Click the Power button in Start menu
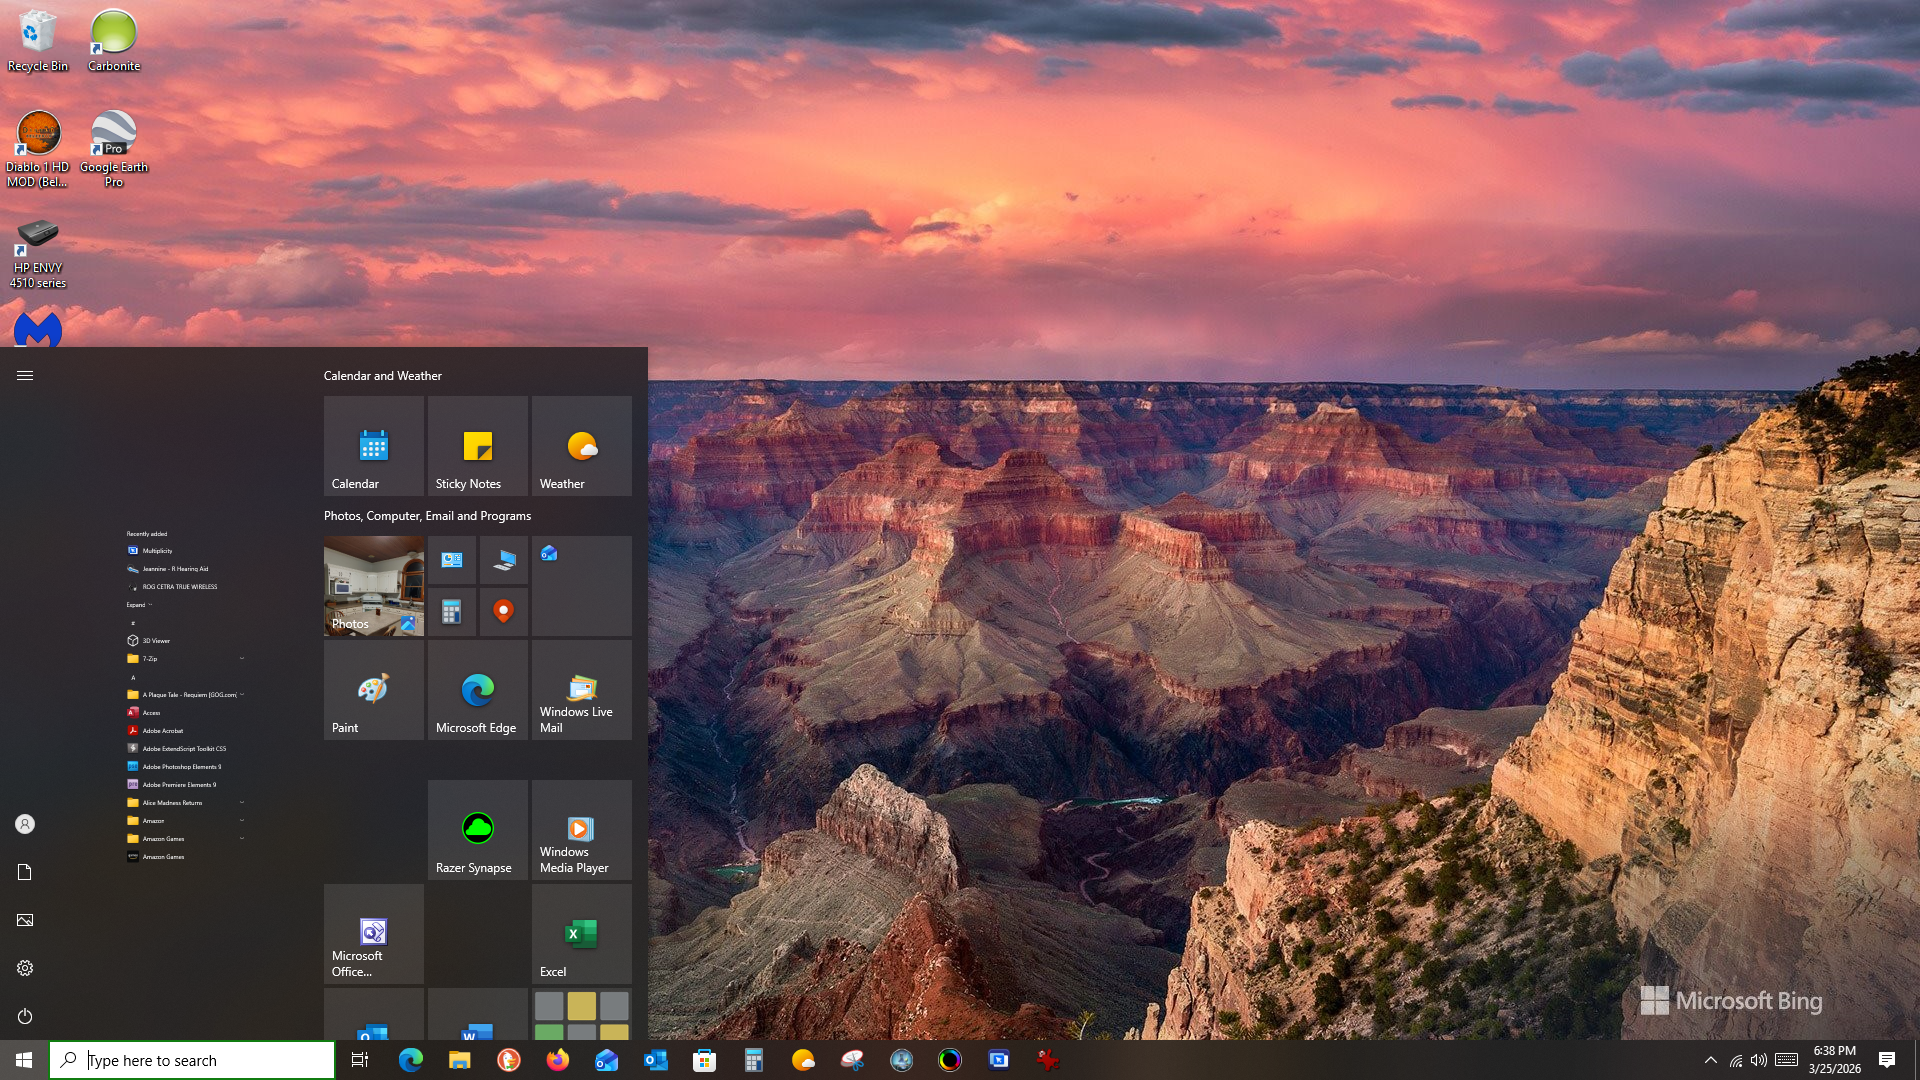This screenshot has height=1080, width=1920. click(24, 1016)
